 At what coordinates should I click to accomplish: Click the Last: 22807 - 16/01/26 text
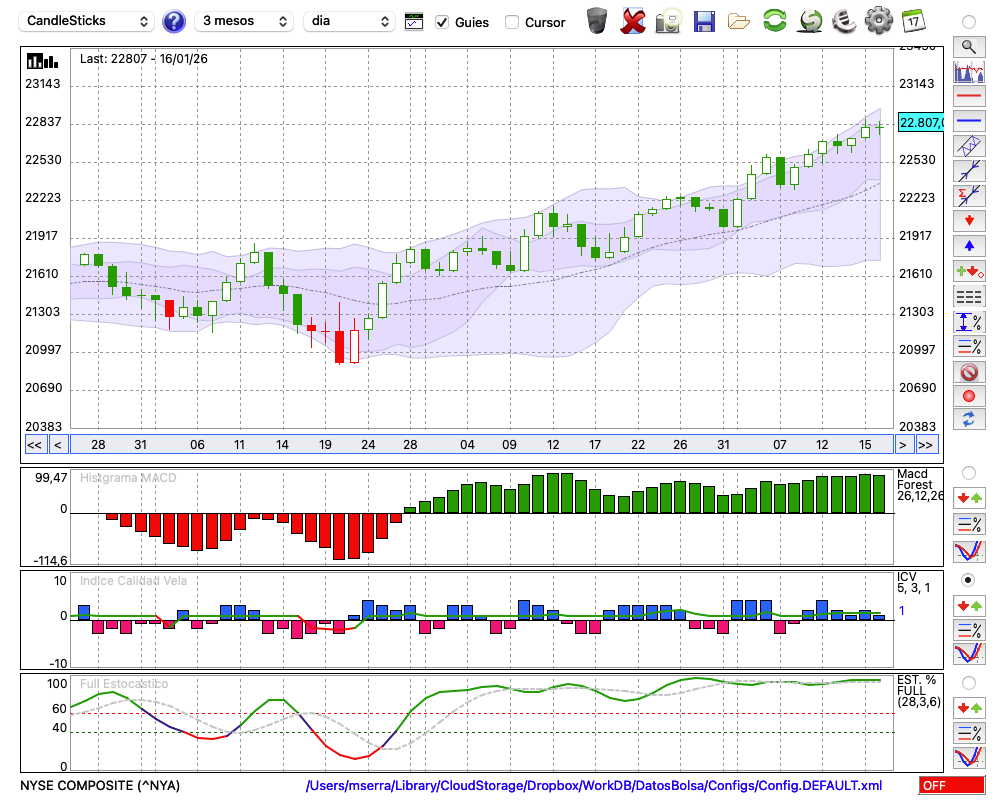pos(143,59)
